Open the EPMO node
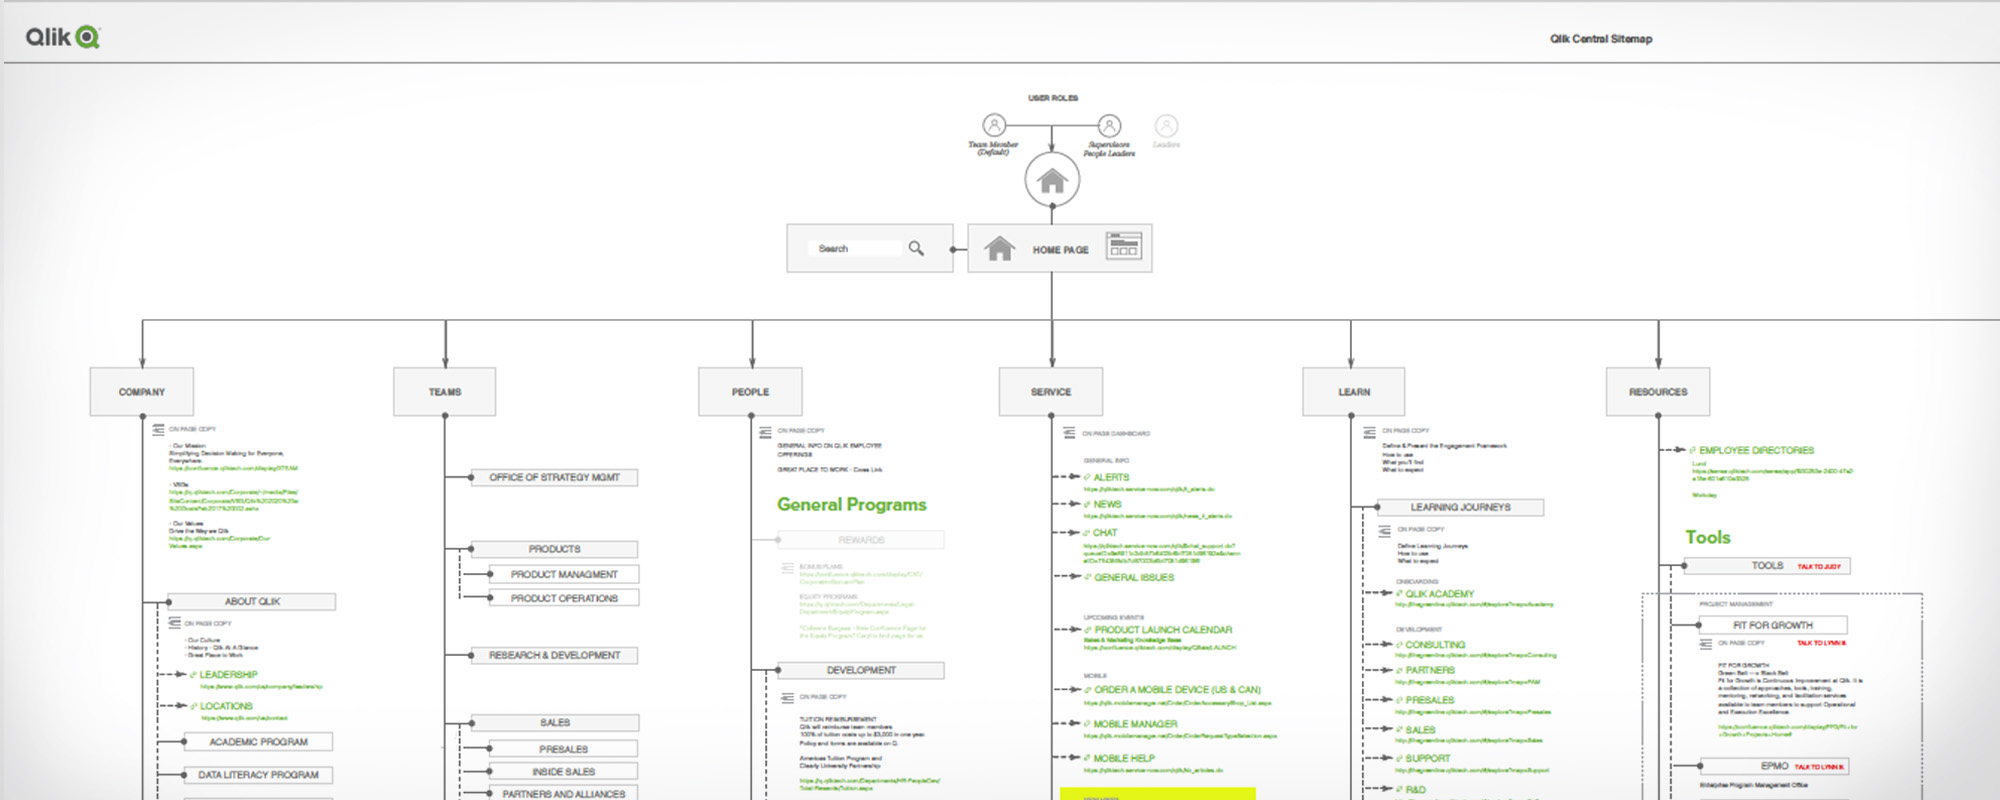 click(1775, 766)
